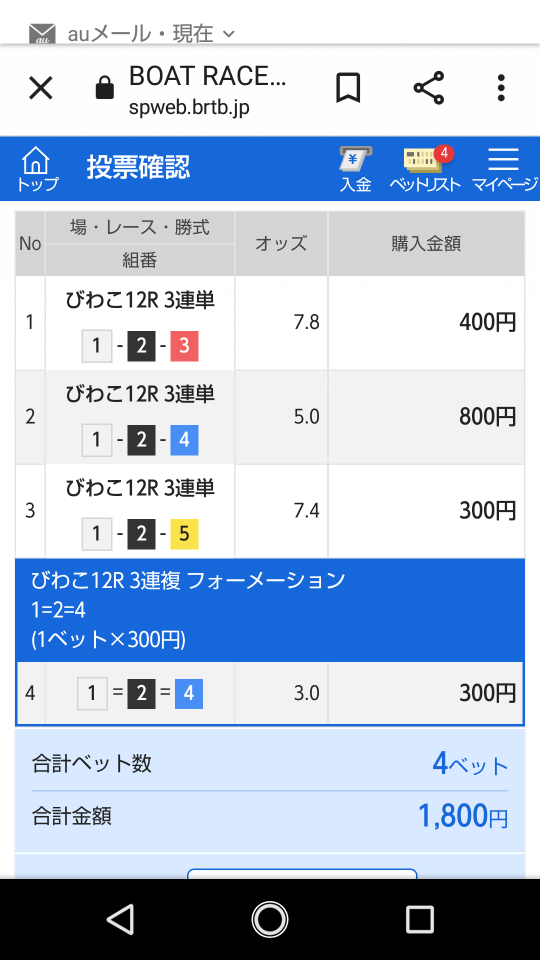540x960 pixels.
Task: Open the マイページ hamburger menu
Action: [x=504, y=170]
